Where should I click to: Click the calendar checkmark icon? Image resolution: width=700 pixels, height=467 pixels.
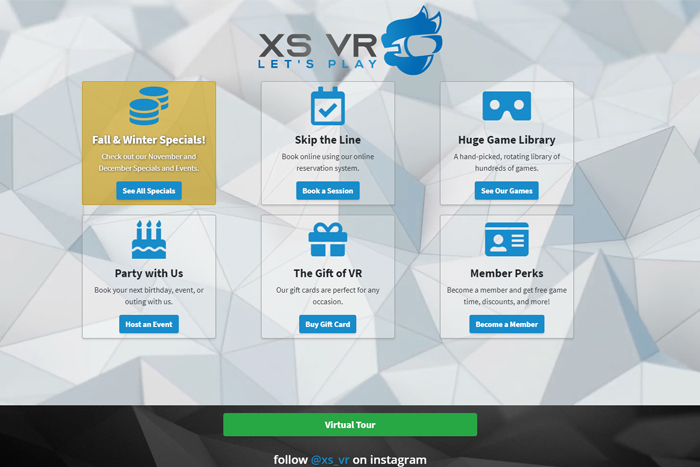(x=328, y=106)
